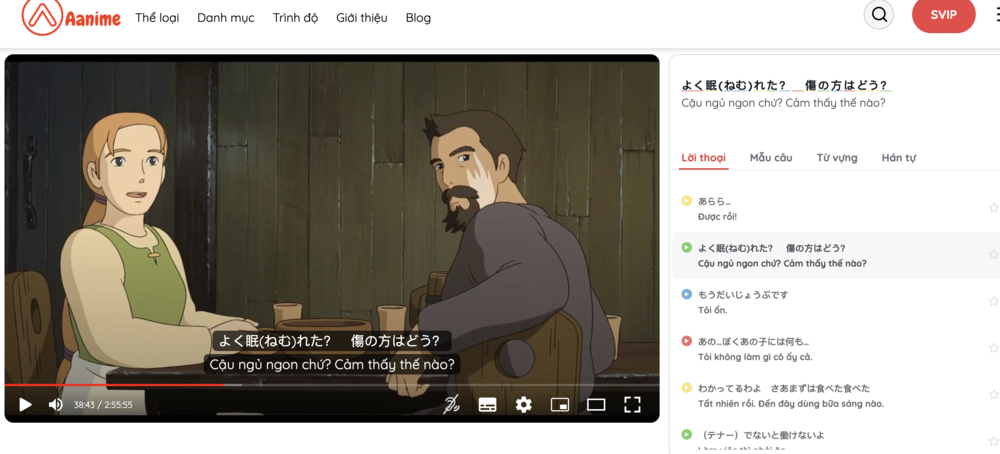1000x454 pixels.
Task: Mute the video volume
Action: click(56, 404)
